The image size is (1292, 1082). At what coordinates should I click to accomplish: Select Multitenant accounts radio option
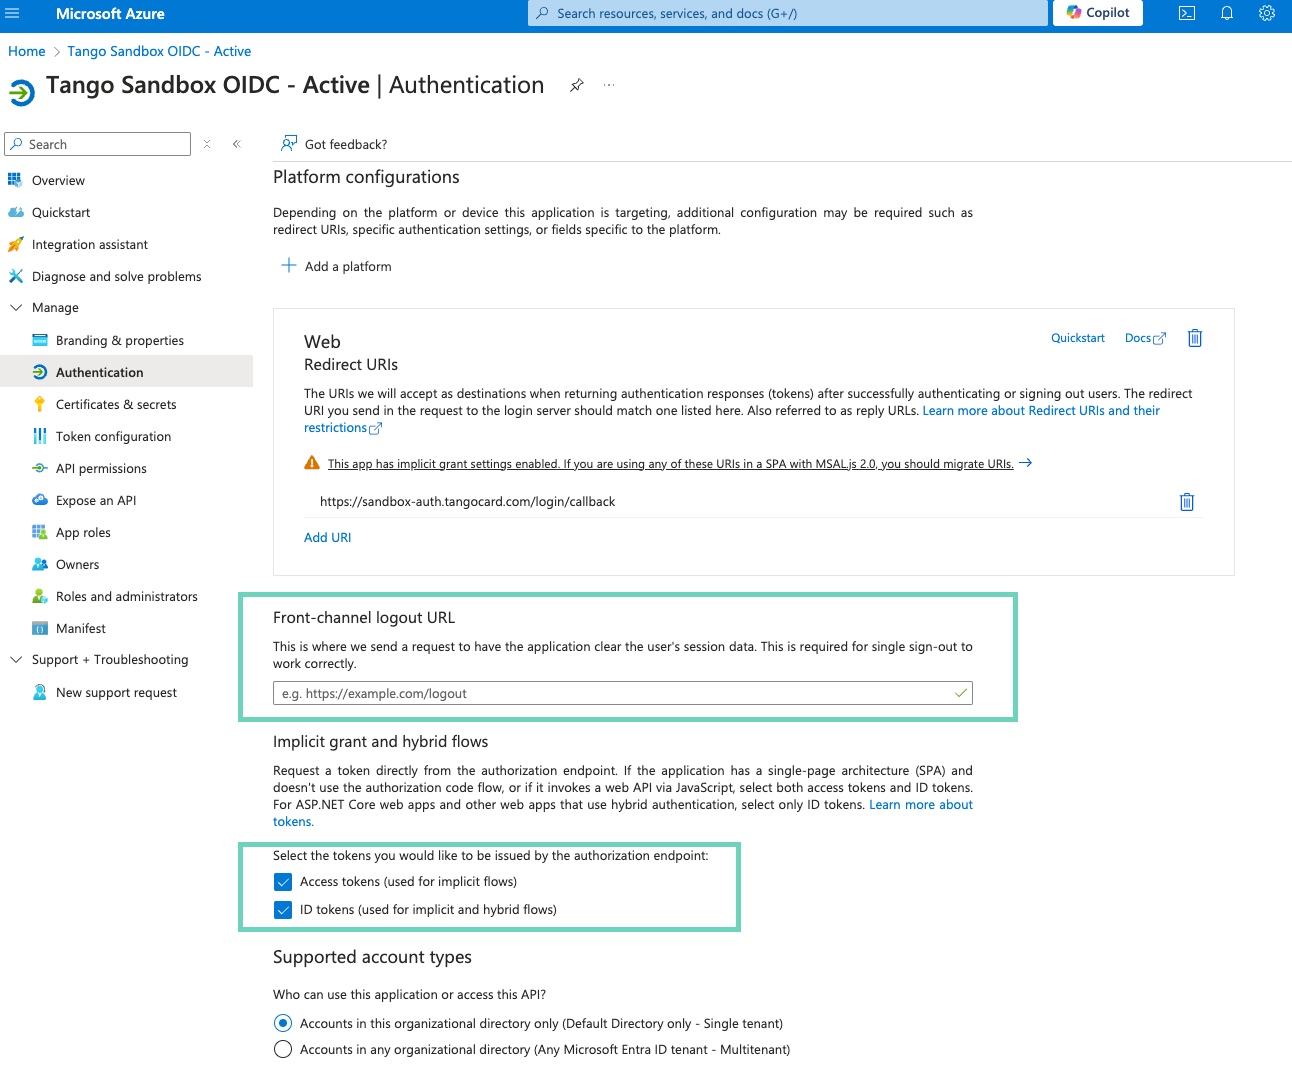pyautogui.click(x=283, y=1049)
